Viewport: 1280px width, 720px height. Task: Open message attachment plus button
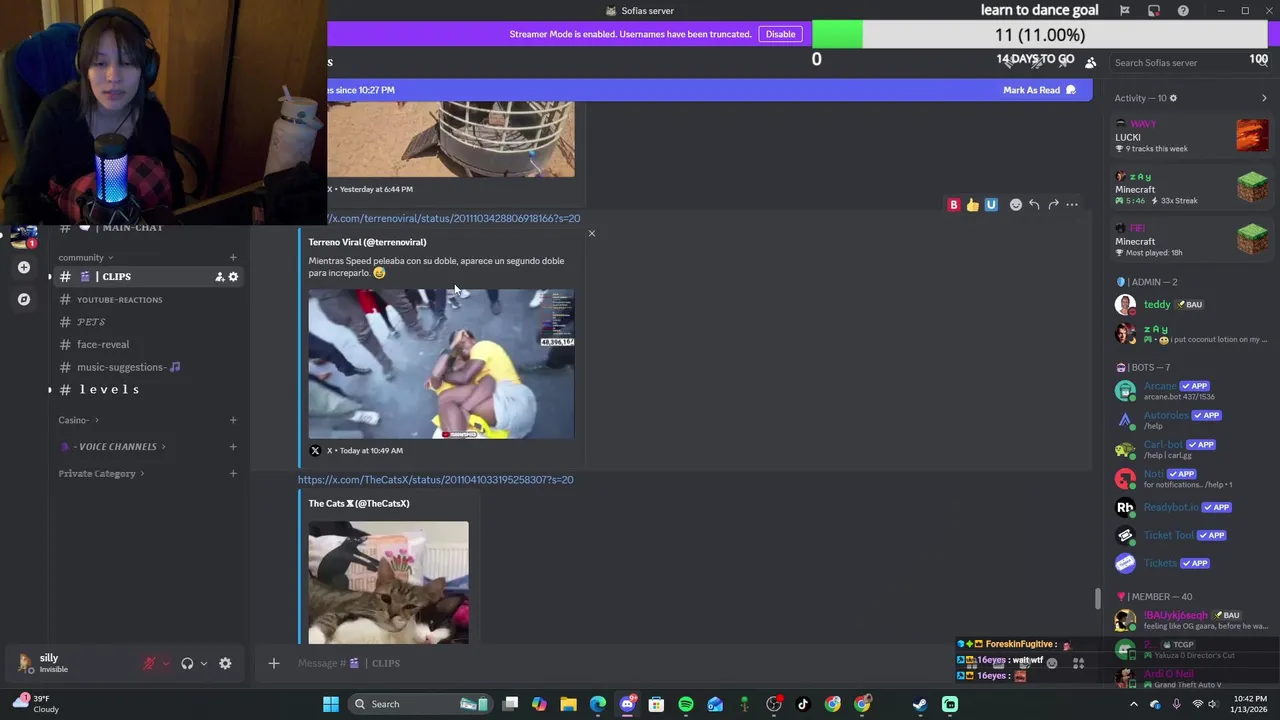(273, 663)
